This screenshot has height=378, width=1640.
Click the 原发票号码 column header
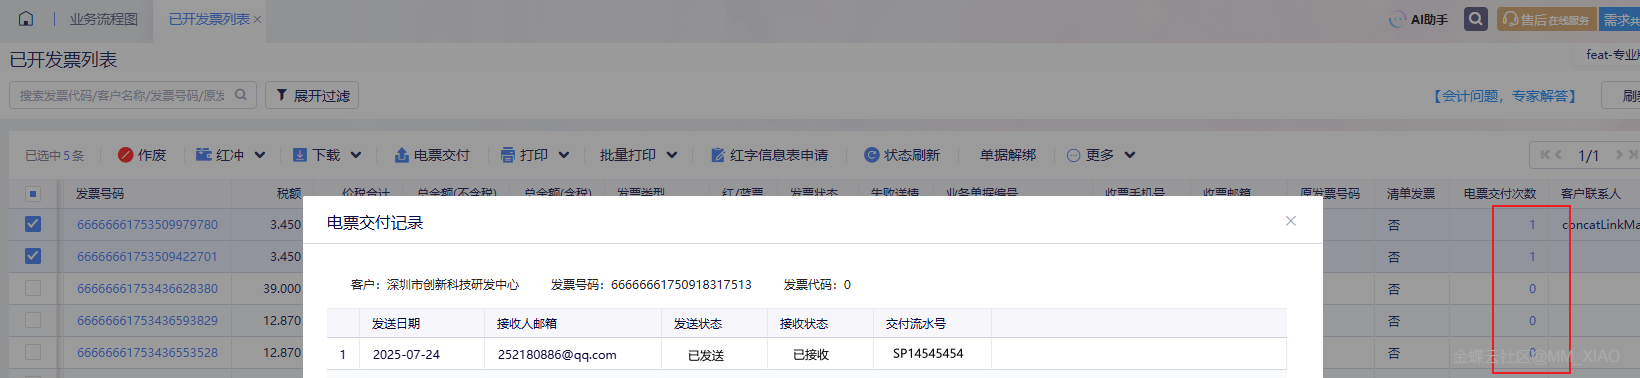click(1330, 193)
